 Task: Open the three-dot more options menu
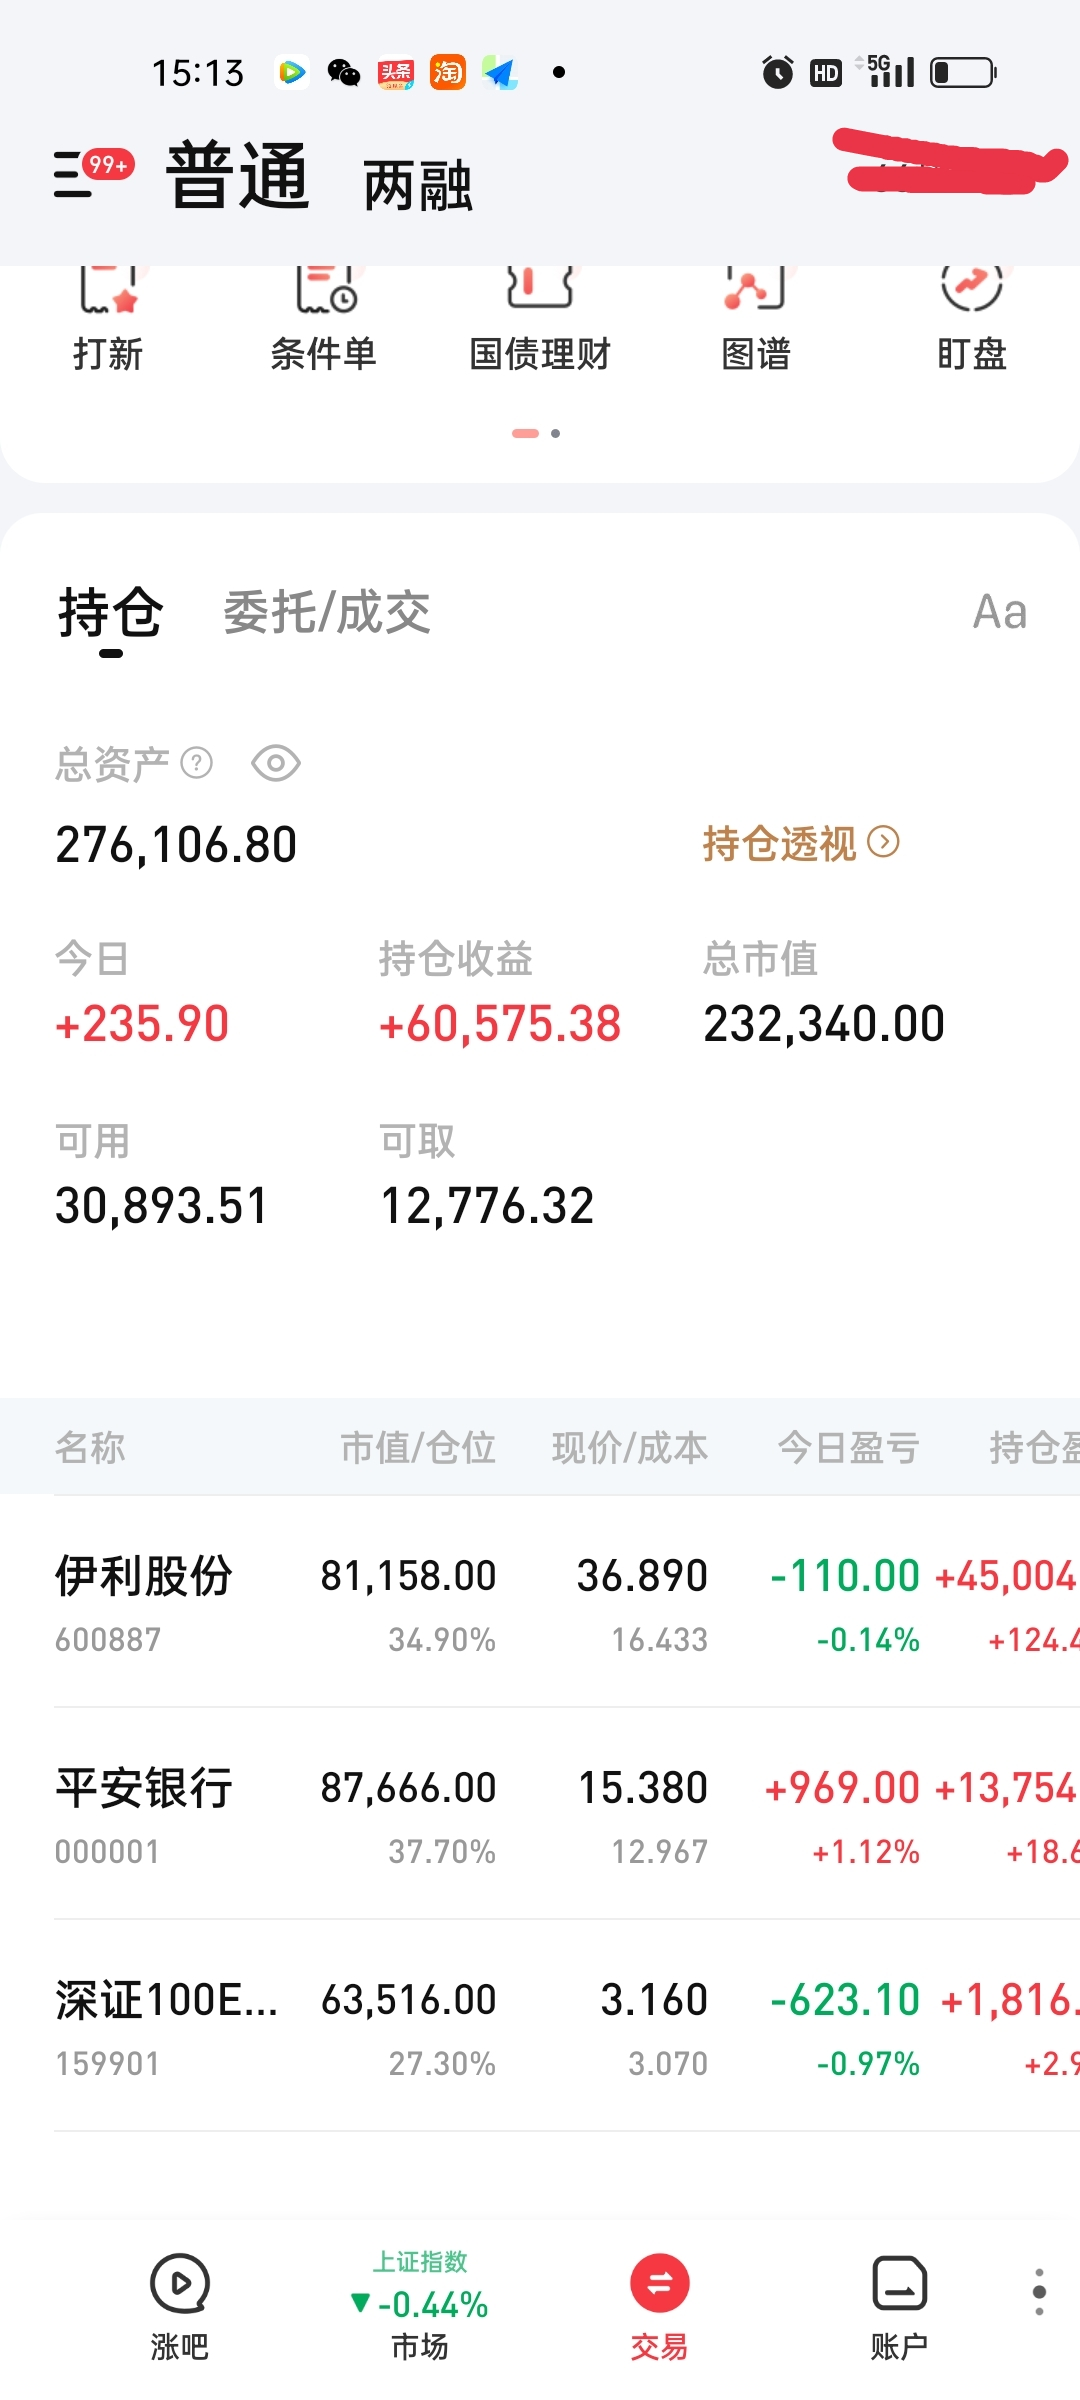tap(1039, 2292)
